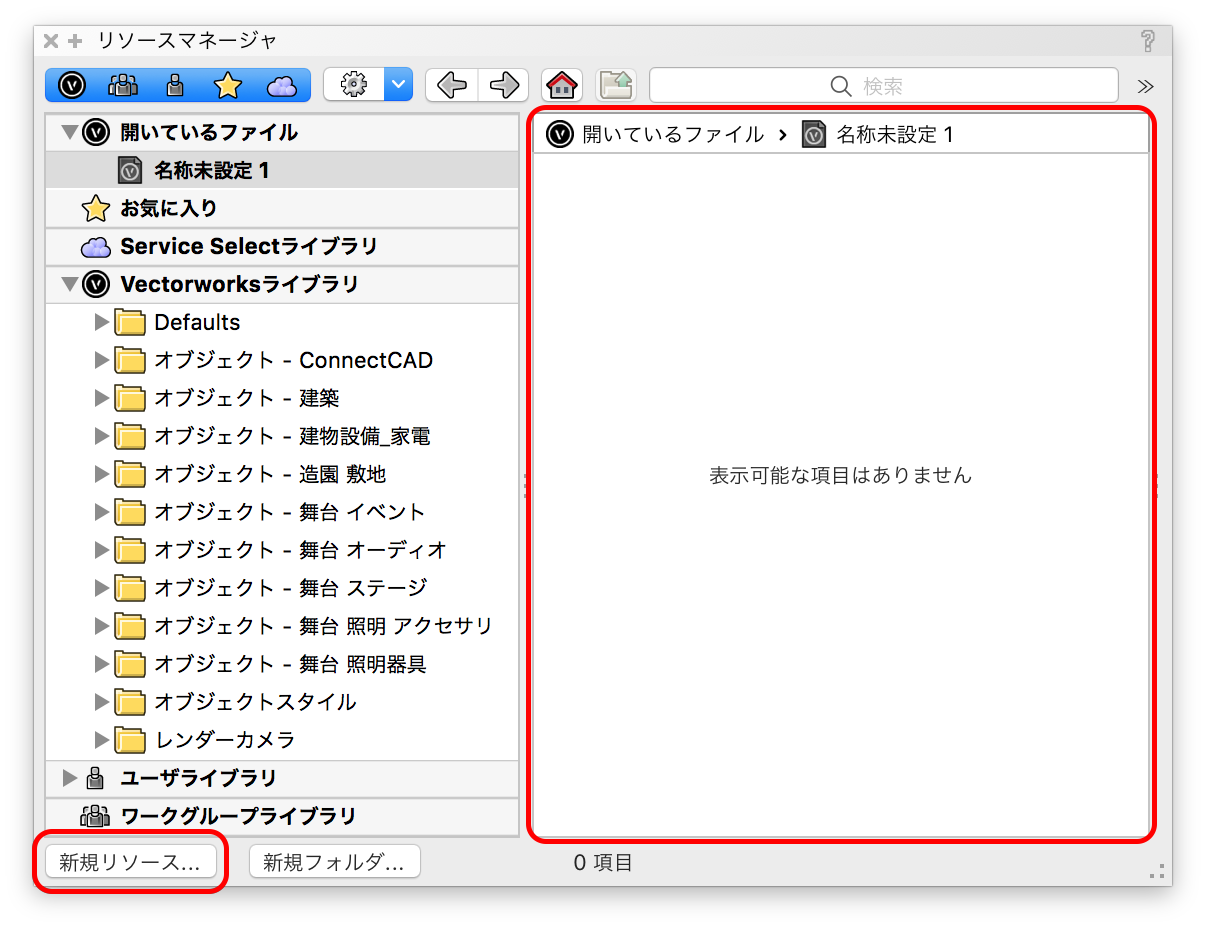Collapse the 開いているファイル section
The width and height of the screenshot is (1206, 928).
[69, 132]
